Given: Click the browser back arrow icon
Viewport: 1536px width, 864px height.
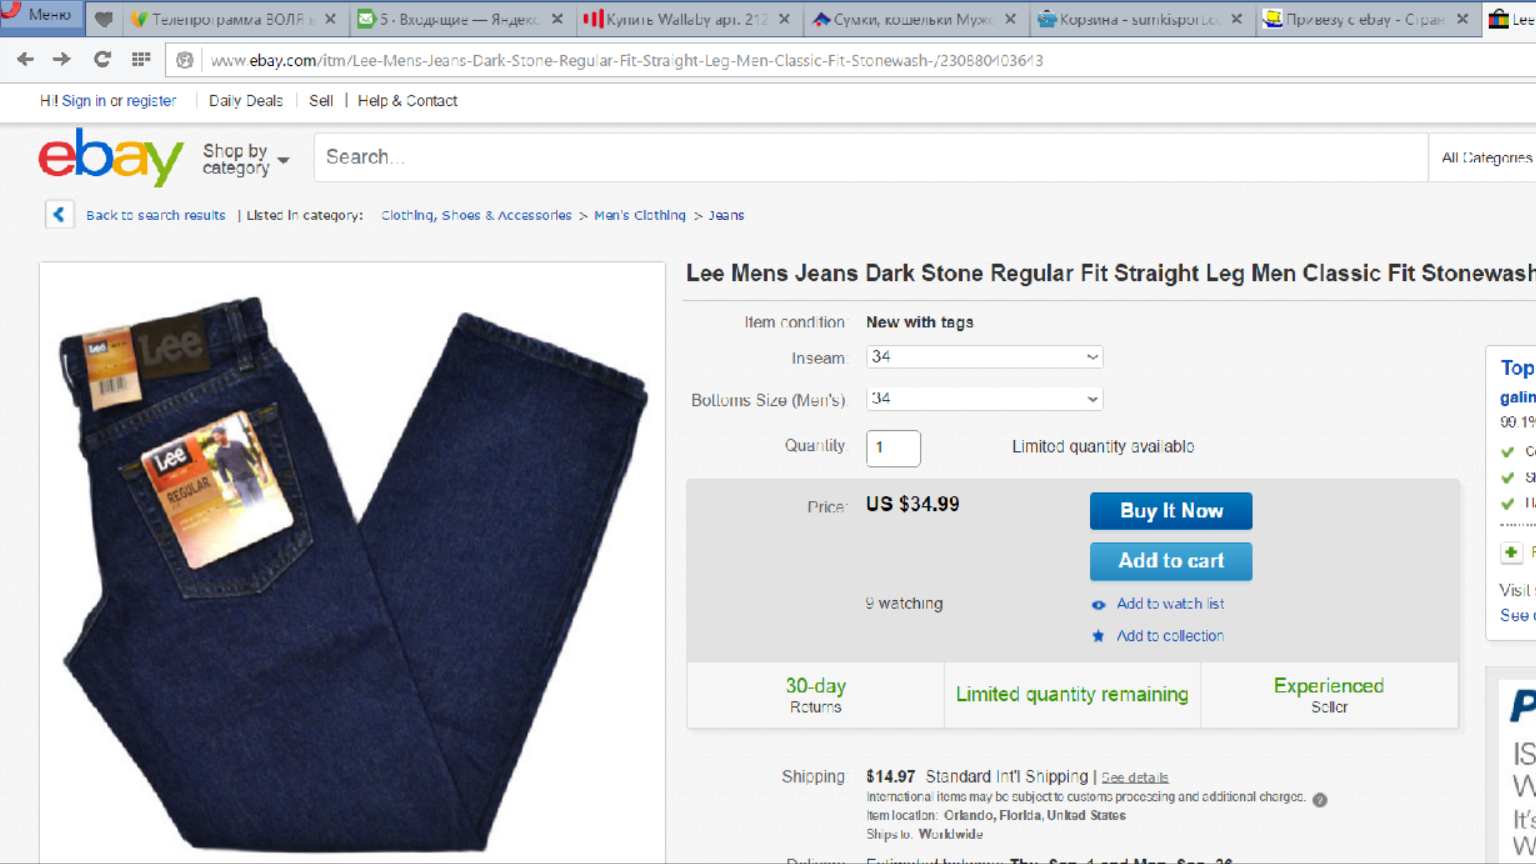Looking at the screenshot, I should (25, 60).
